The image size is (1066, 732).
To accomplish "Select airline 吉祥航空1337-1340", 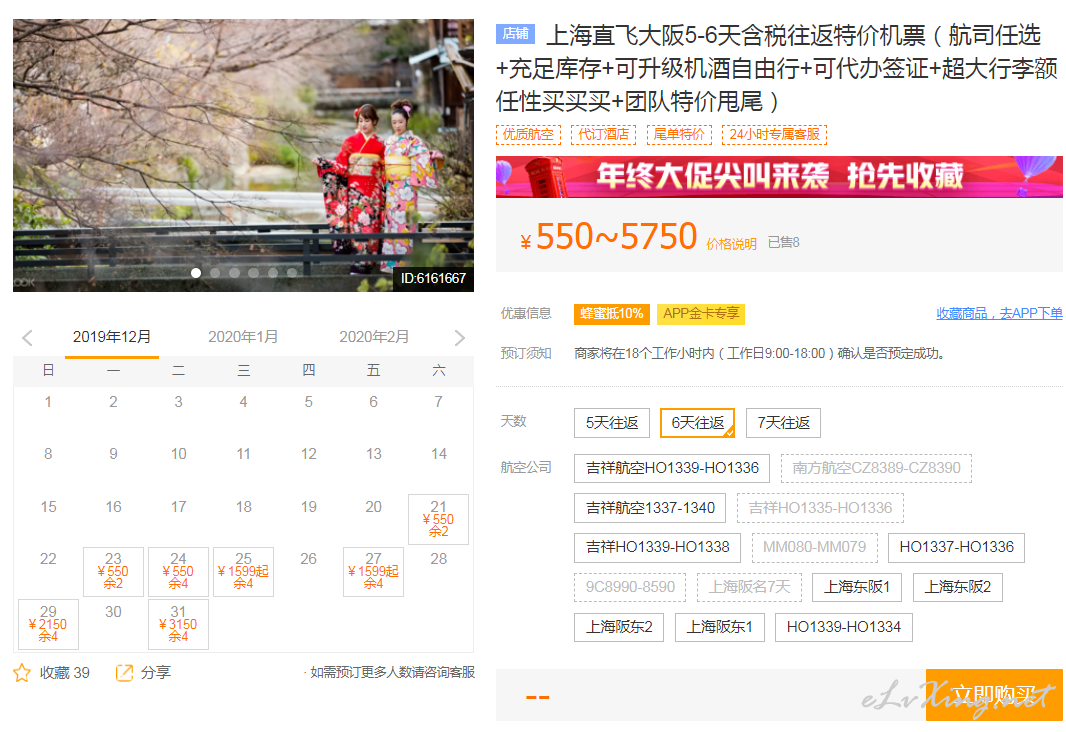I will click(x=650, y=508).
